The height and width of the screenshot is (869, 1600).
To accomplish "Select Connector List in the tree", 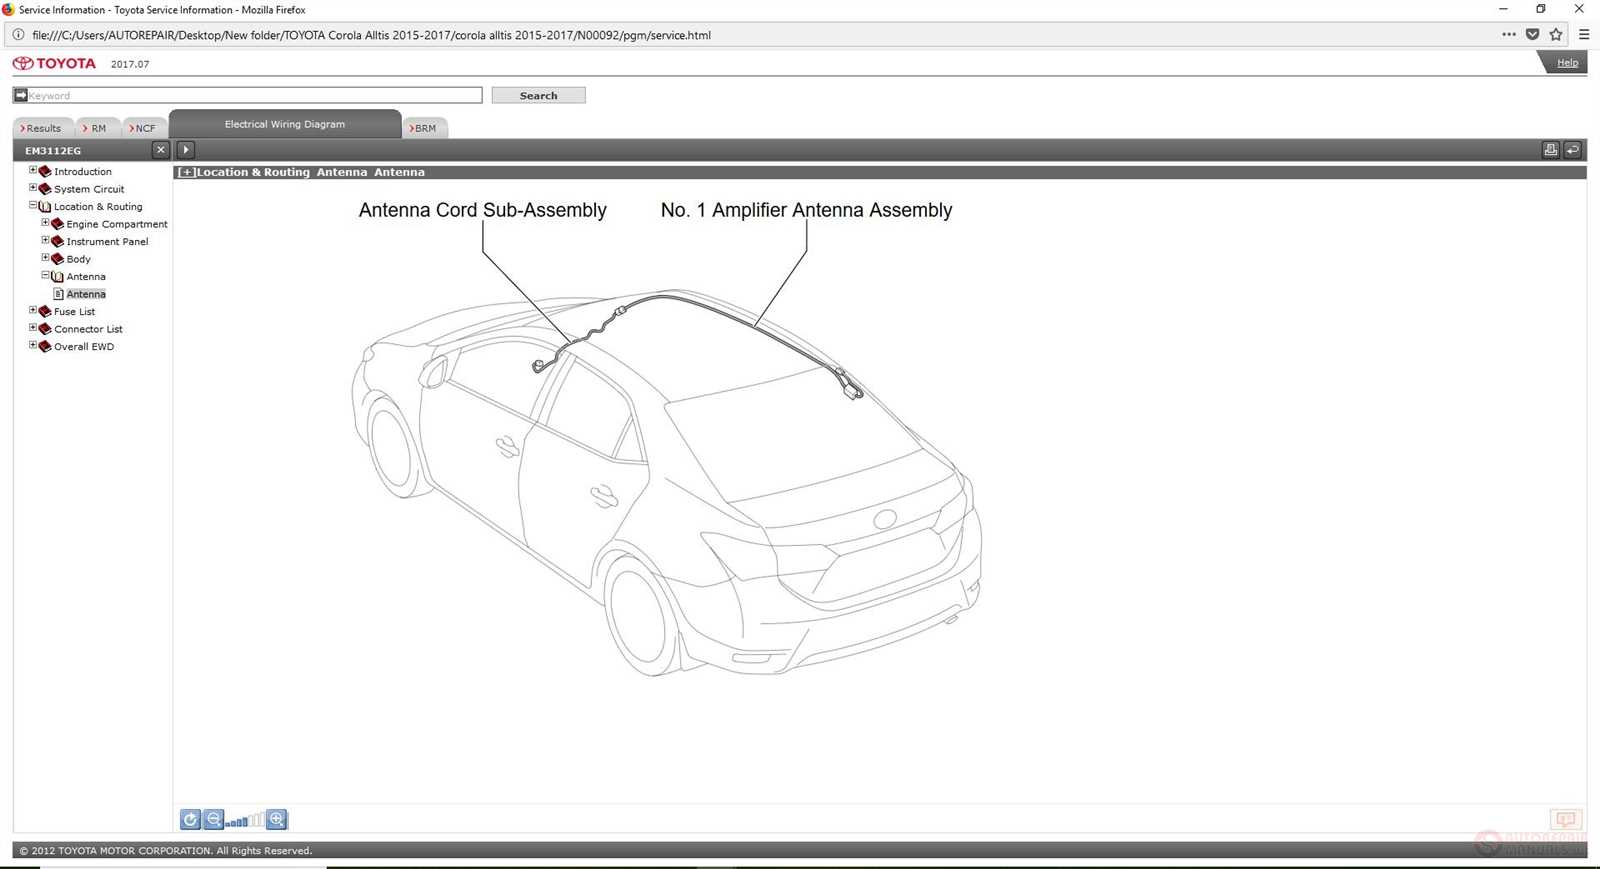I will (88, 329).
